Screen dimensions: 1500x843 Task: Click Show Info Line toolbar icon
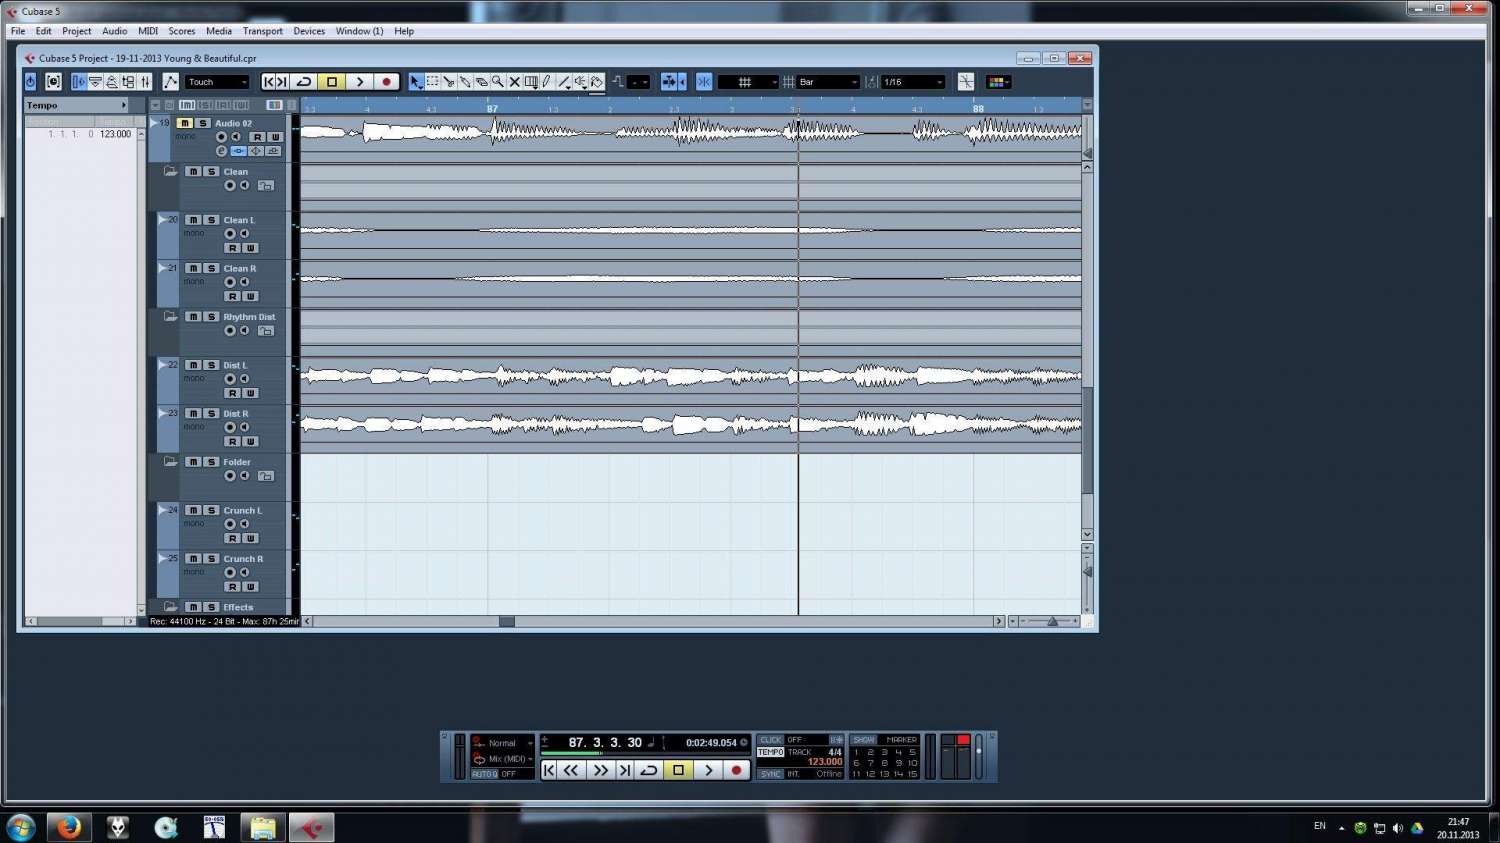(x=95, y=82)
